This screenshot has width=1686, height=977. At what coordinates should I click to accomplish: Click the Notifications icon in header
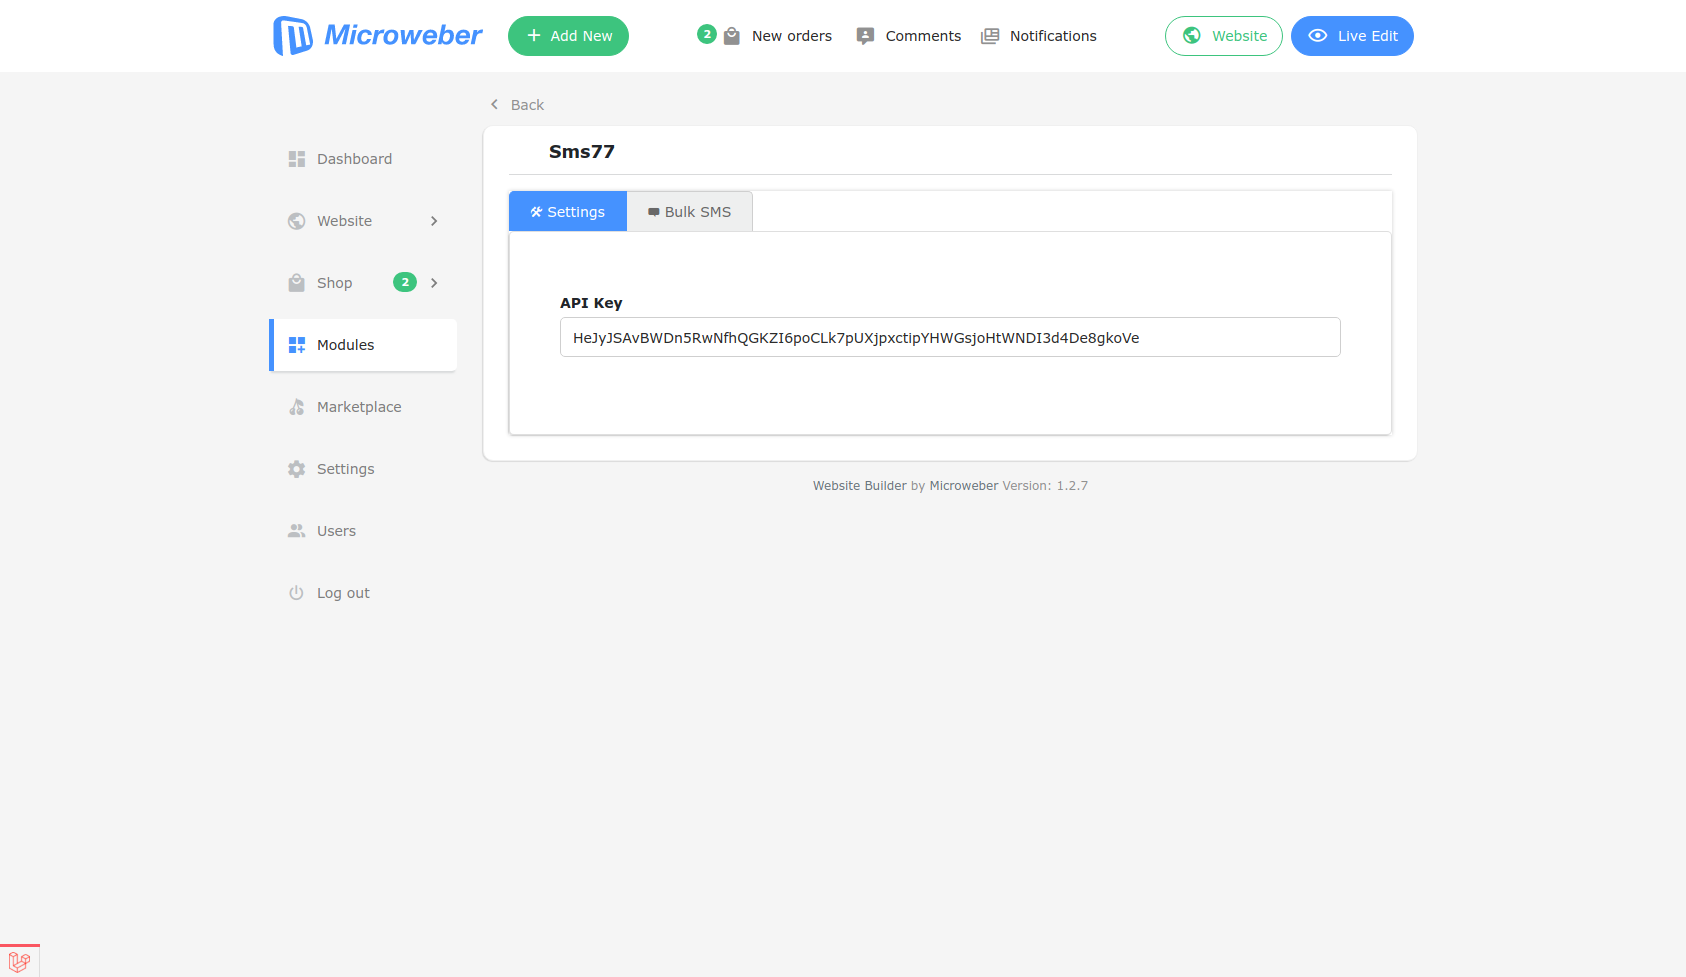click(990, 36)
